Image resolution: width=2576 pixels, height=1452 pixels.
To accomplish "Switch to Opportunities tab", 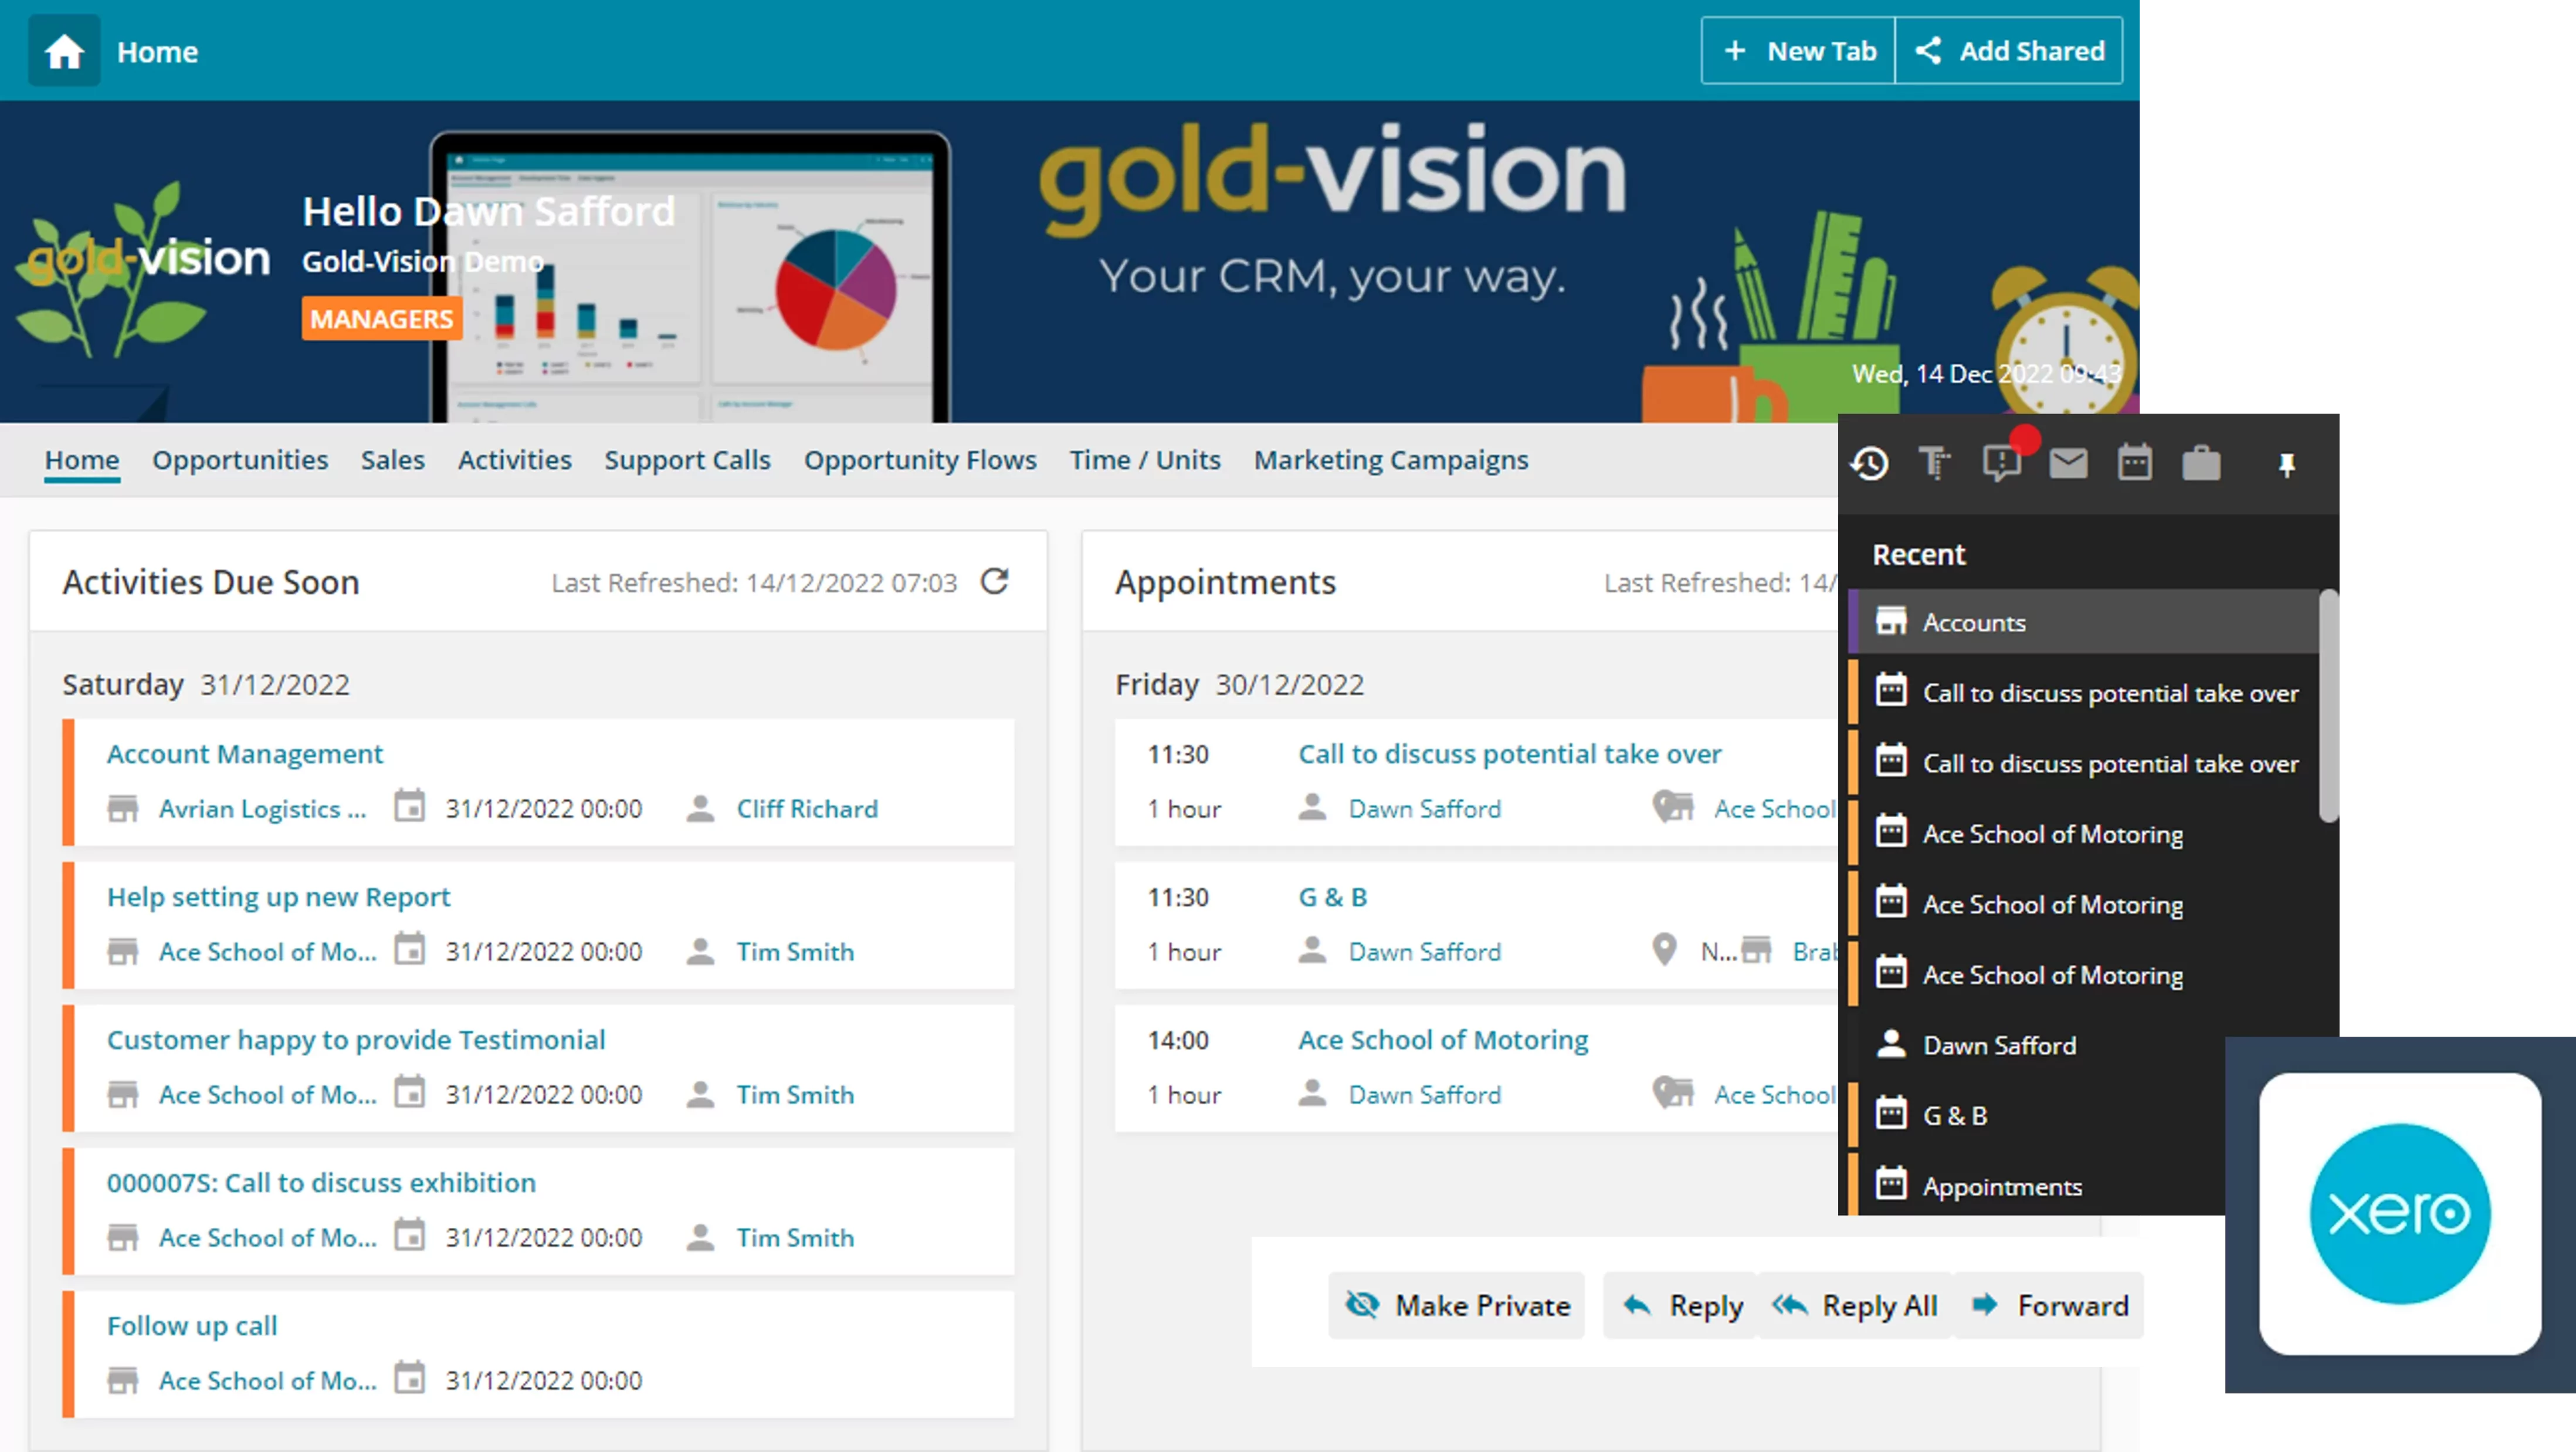I will 240,460.
